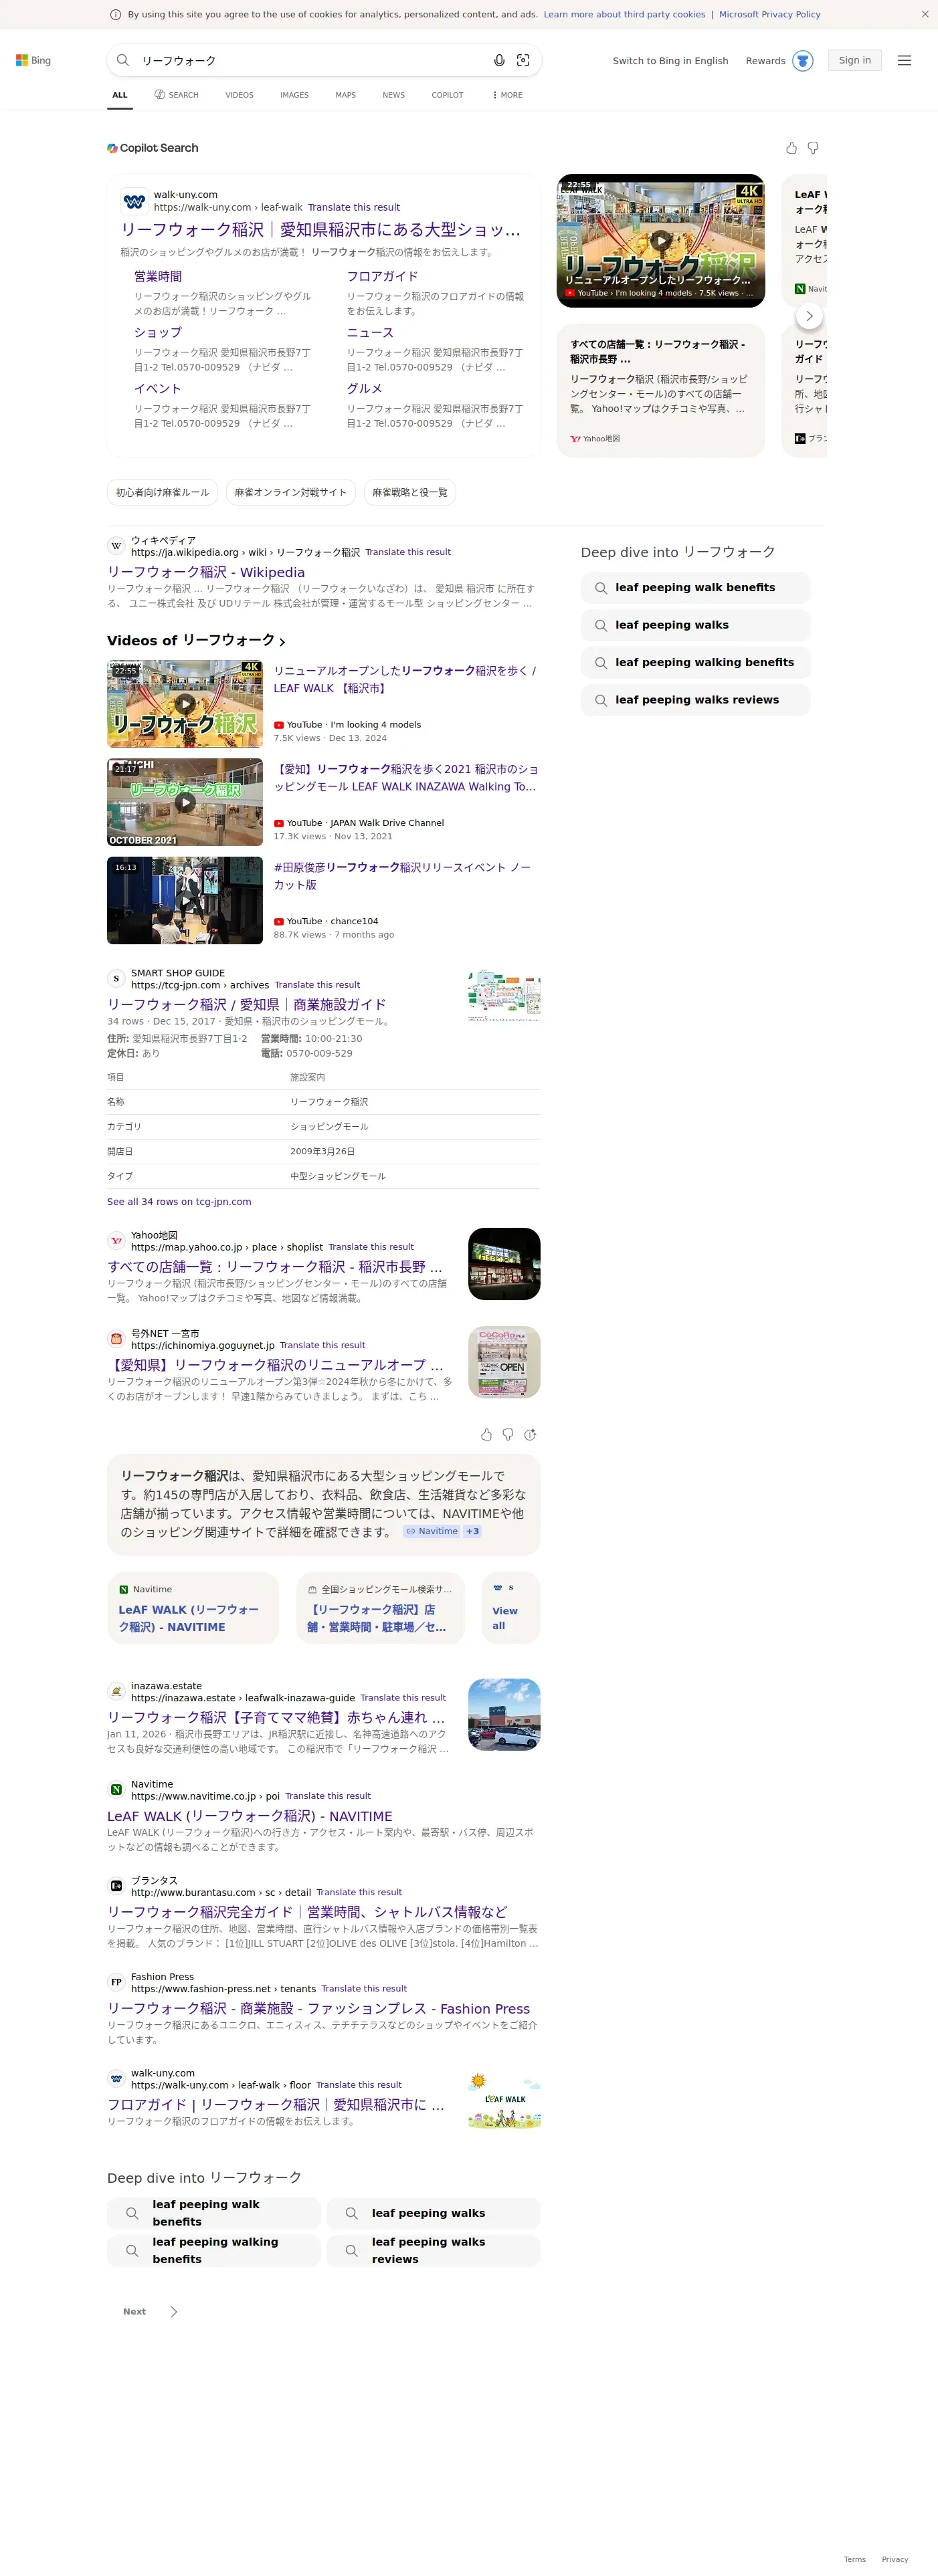Open Learn more about third party cookies
Image resolution: width=938 pixels, height=2576 pixels.
point(624,14)
